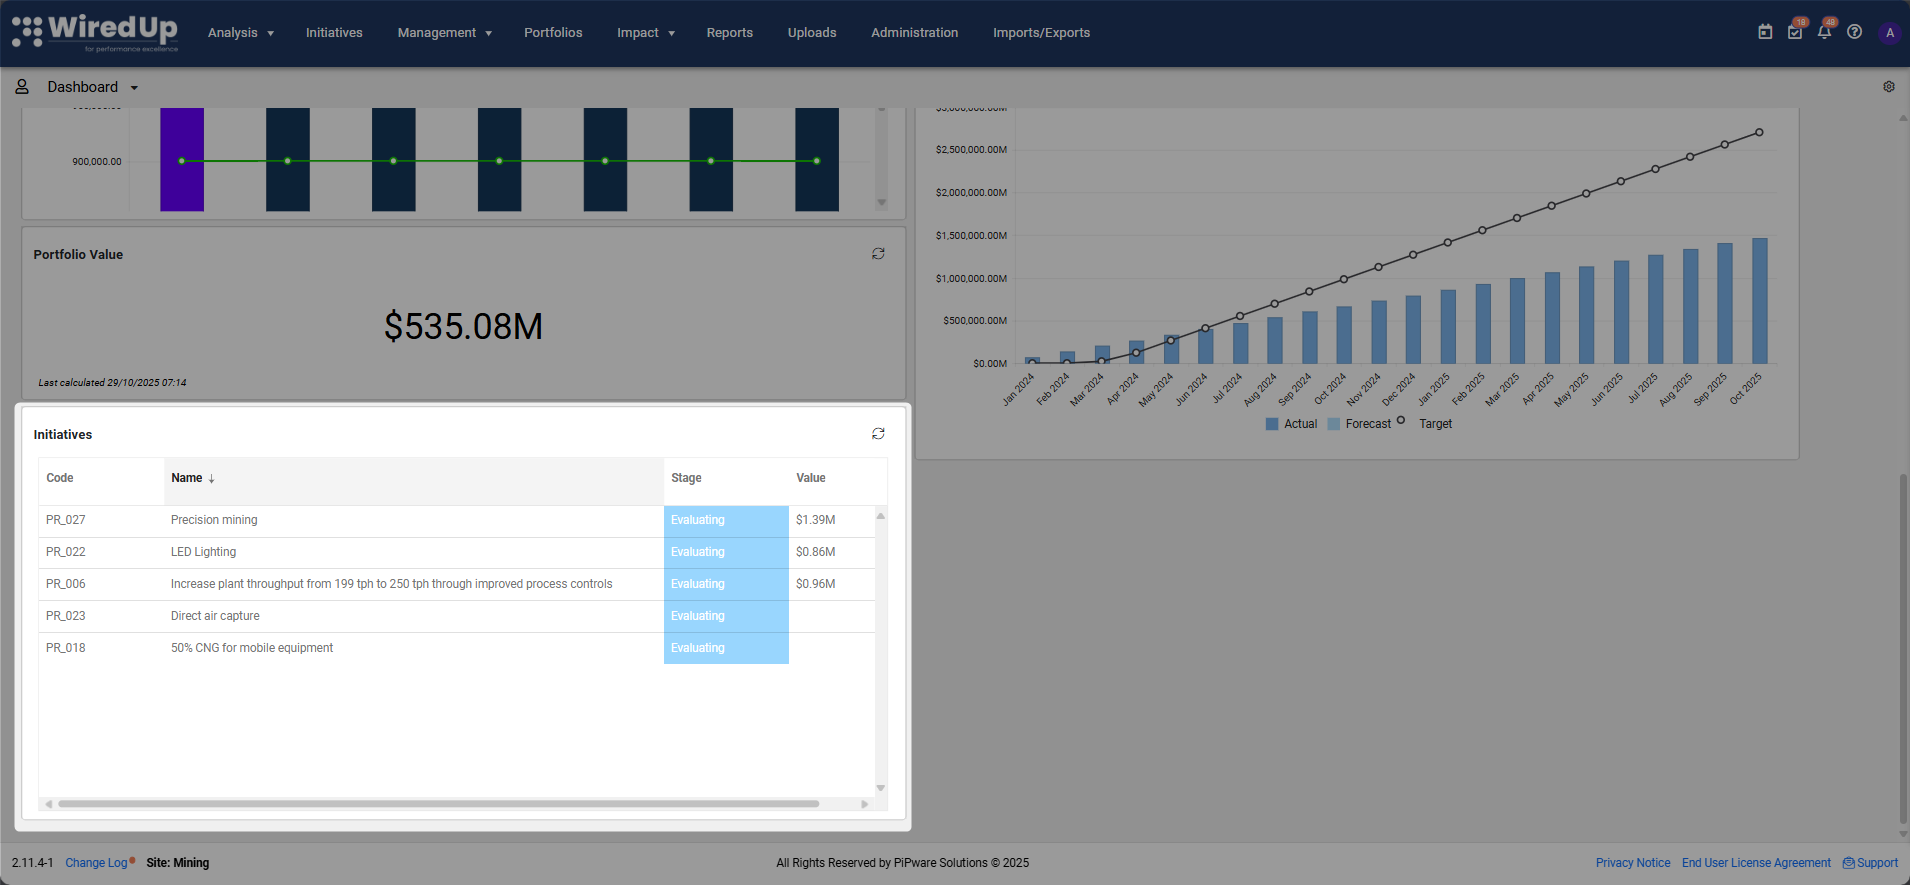This screenshot has width=1910, height=885.
Task: Click the WiredUp logo
Action: pyautogui.click(x=95, y=32)
